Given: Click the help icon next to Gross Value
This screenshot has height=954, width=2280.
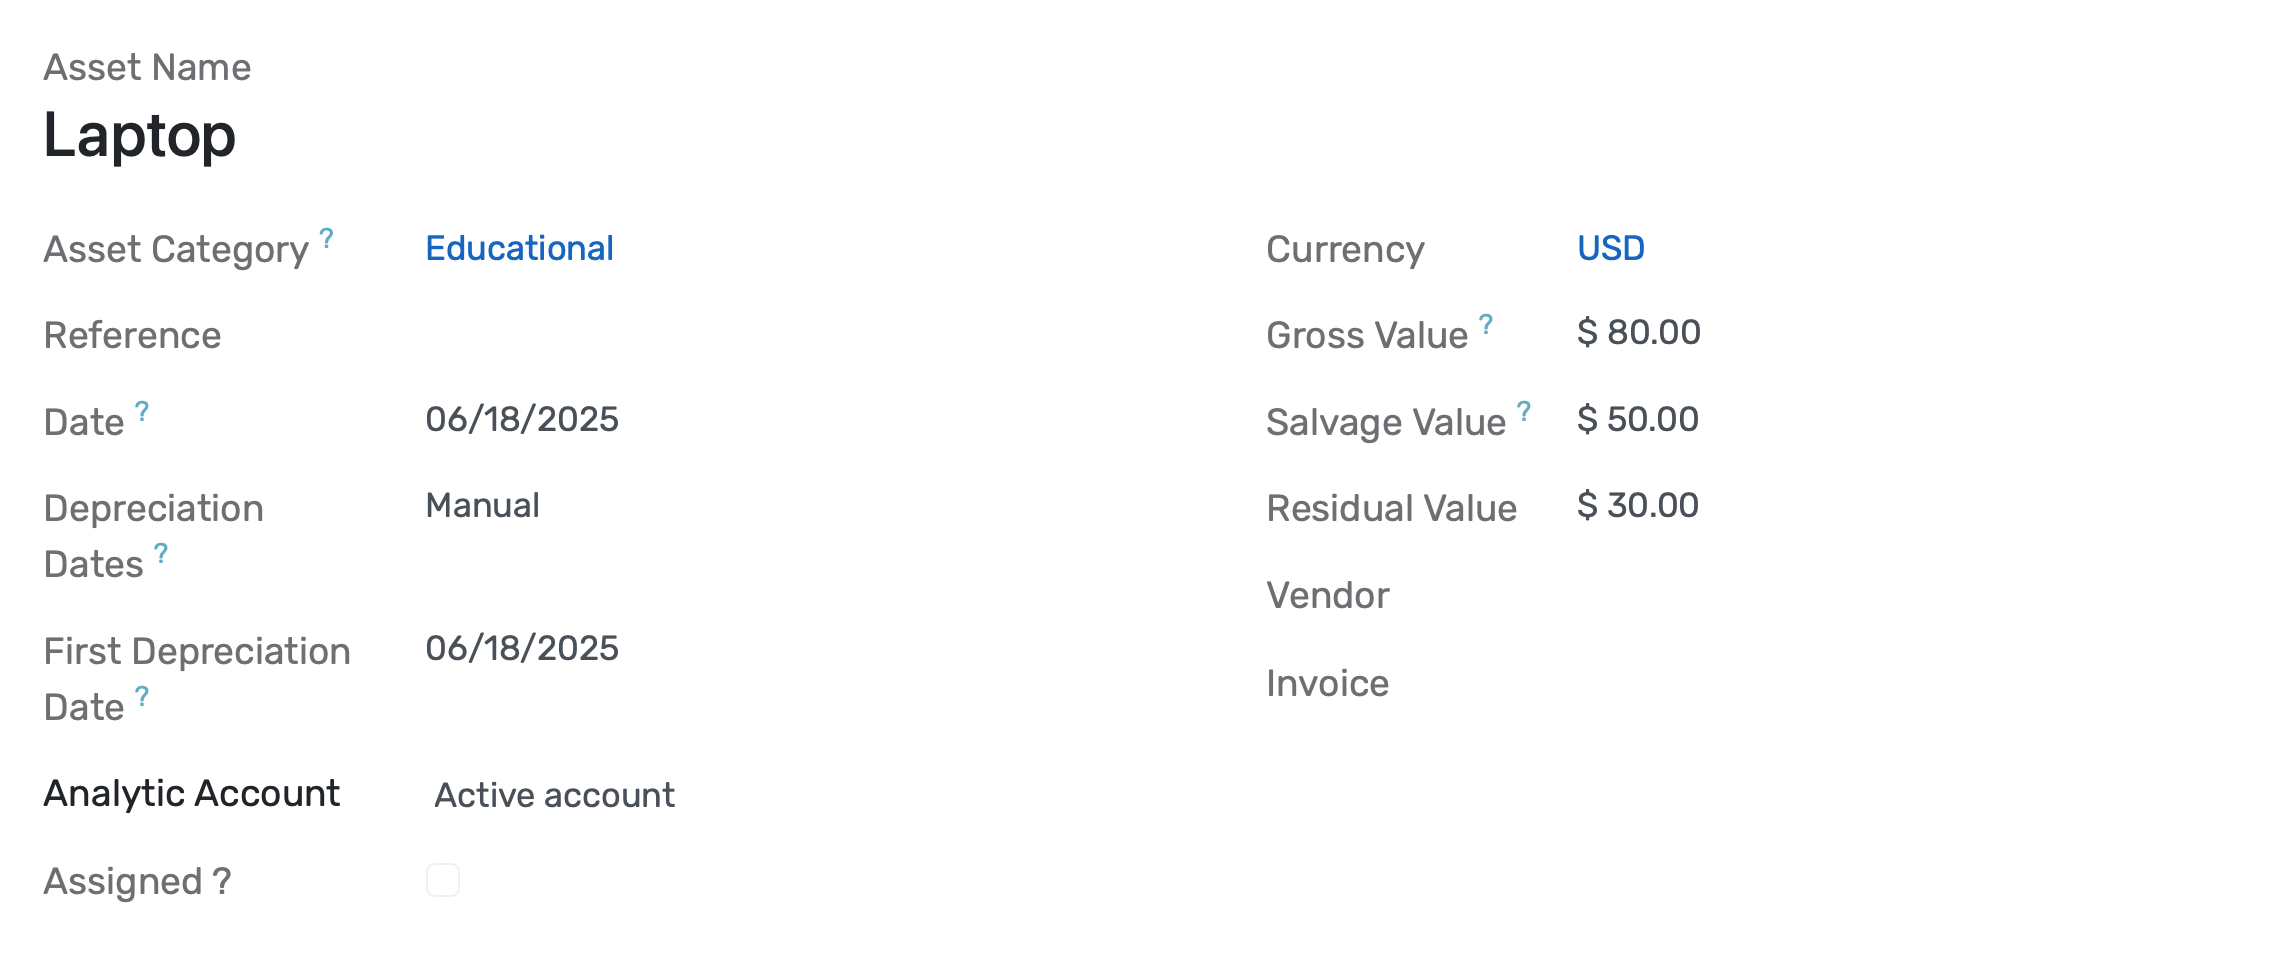Looking at the screenshot, I should click(x=1487, y=322).
